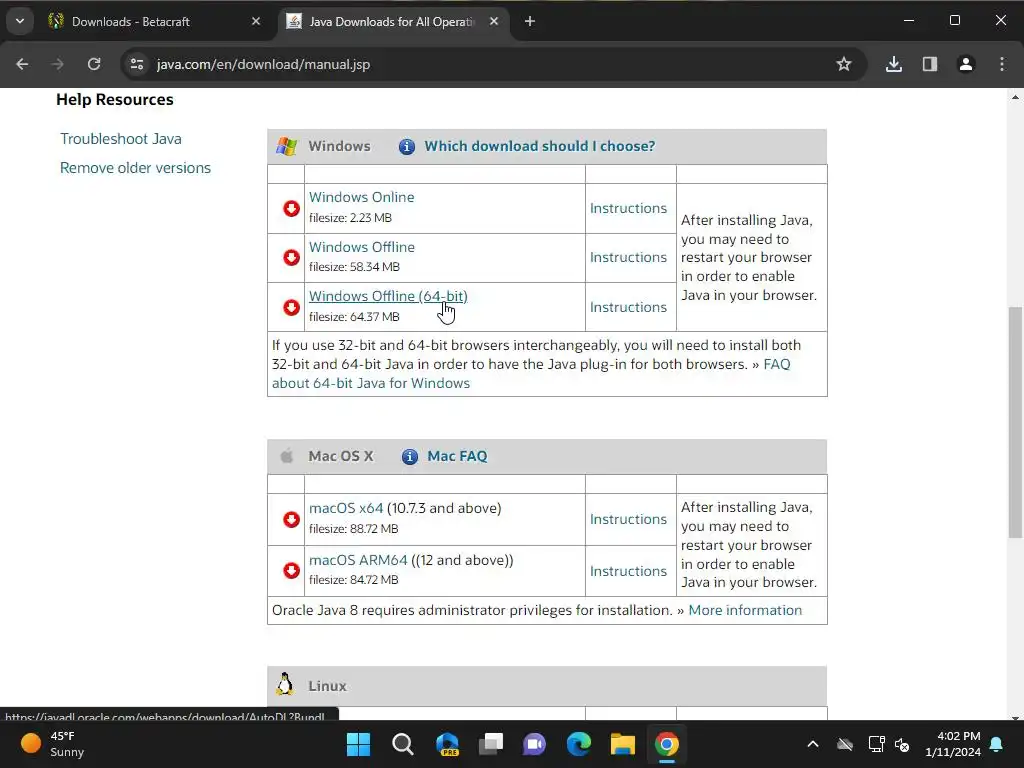This screenshot has height=768, width=1024.
Task: Open Instructions for Windows Offline 58.34 MB
Action: [628, 257]
